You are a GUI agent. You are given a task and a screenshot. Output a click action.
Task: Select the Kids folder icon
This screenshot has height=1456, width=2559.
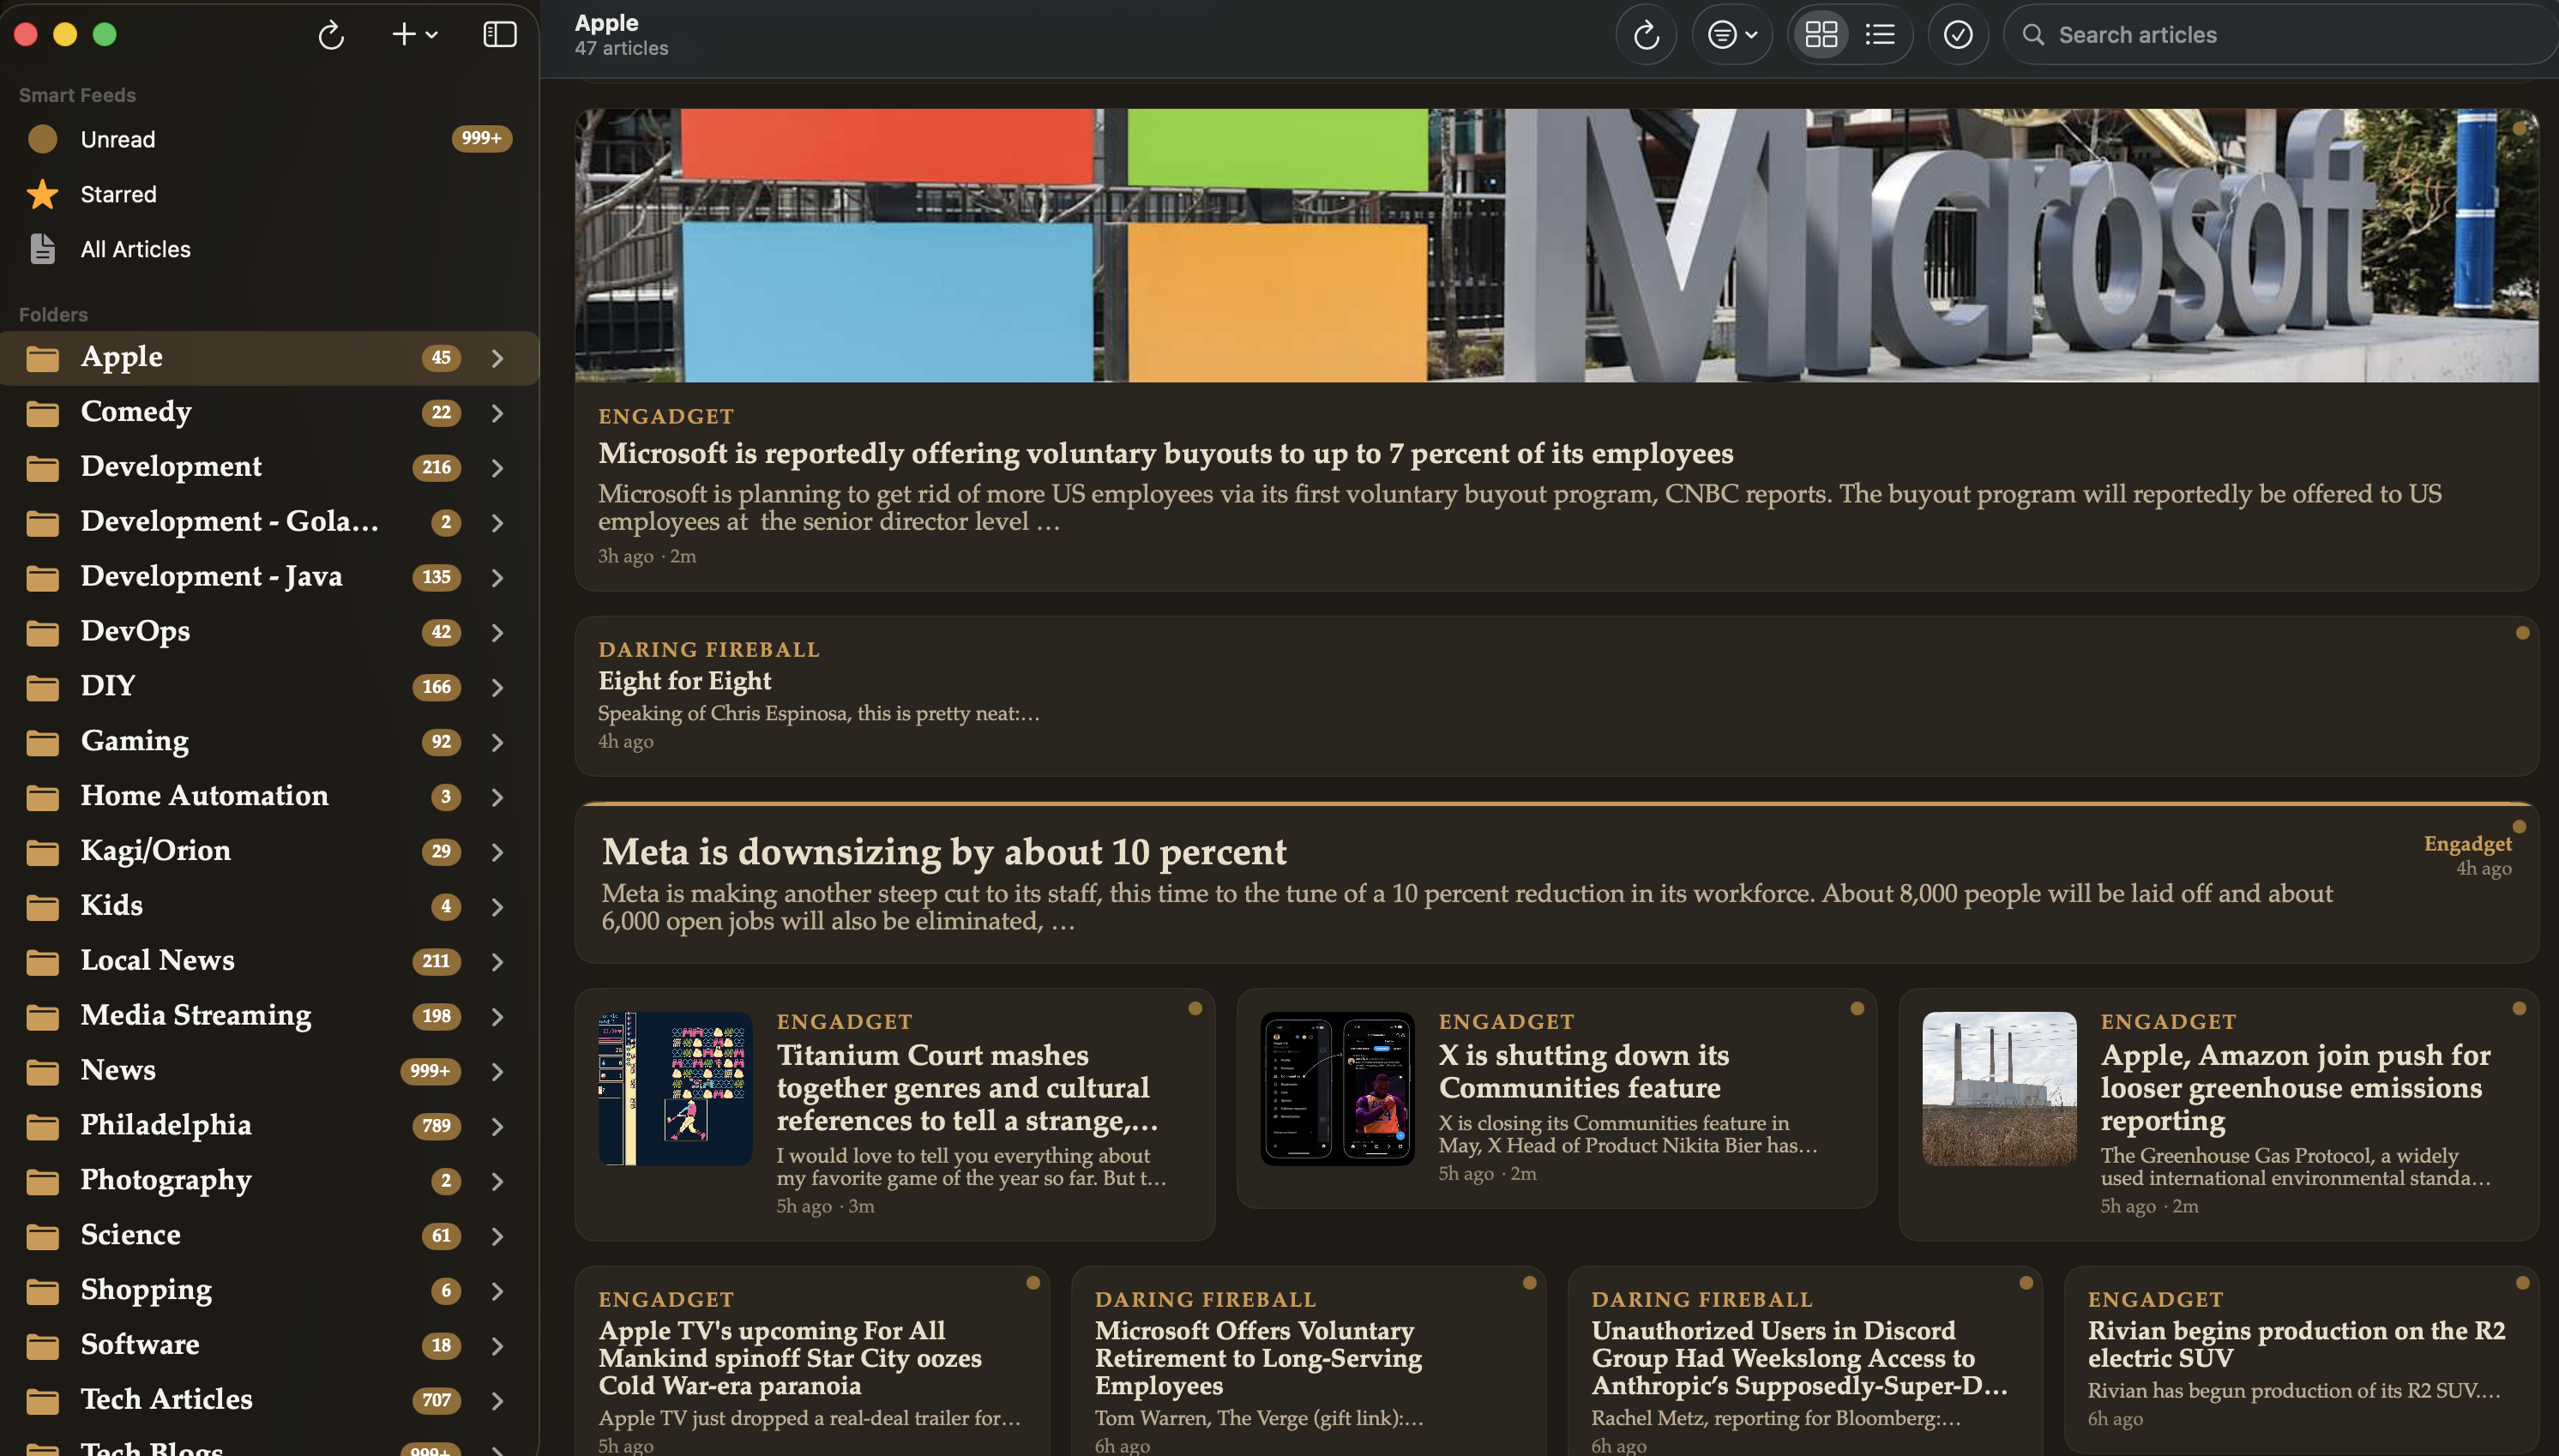[42, 907]
